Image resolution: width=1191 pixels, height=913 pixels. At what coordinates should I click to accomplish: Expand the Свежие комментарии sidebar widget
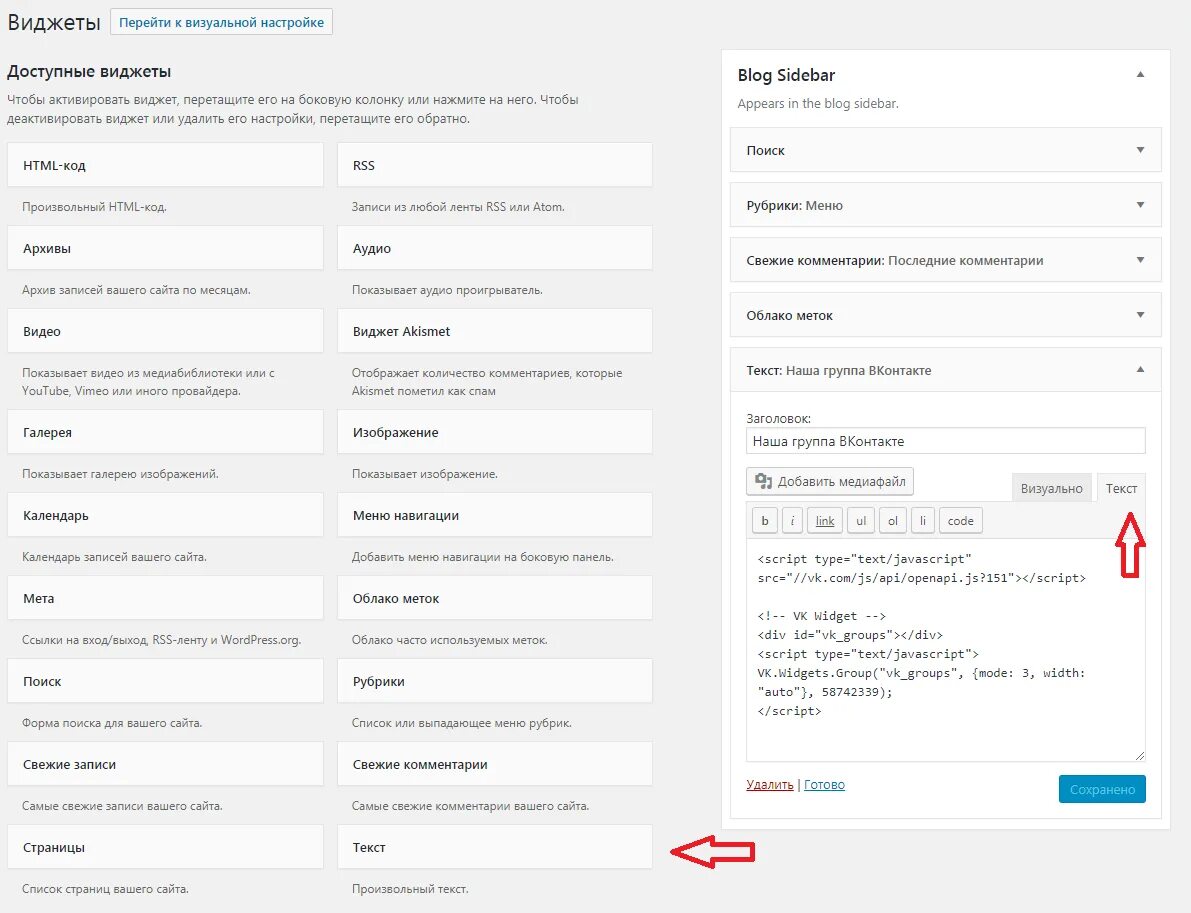click(1140, 260)
